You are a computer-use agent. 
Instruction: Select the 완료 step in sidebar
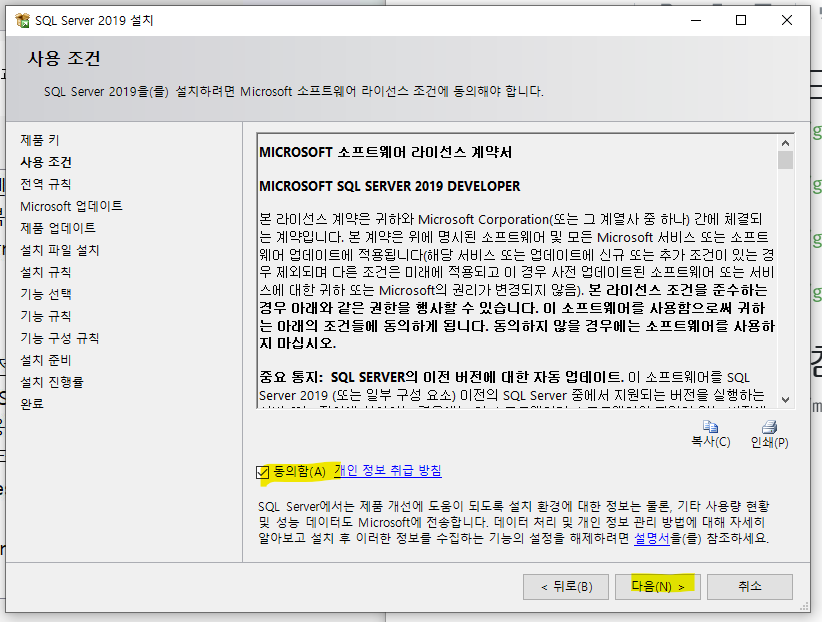coord(32,404)
